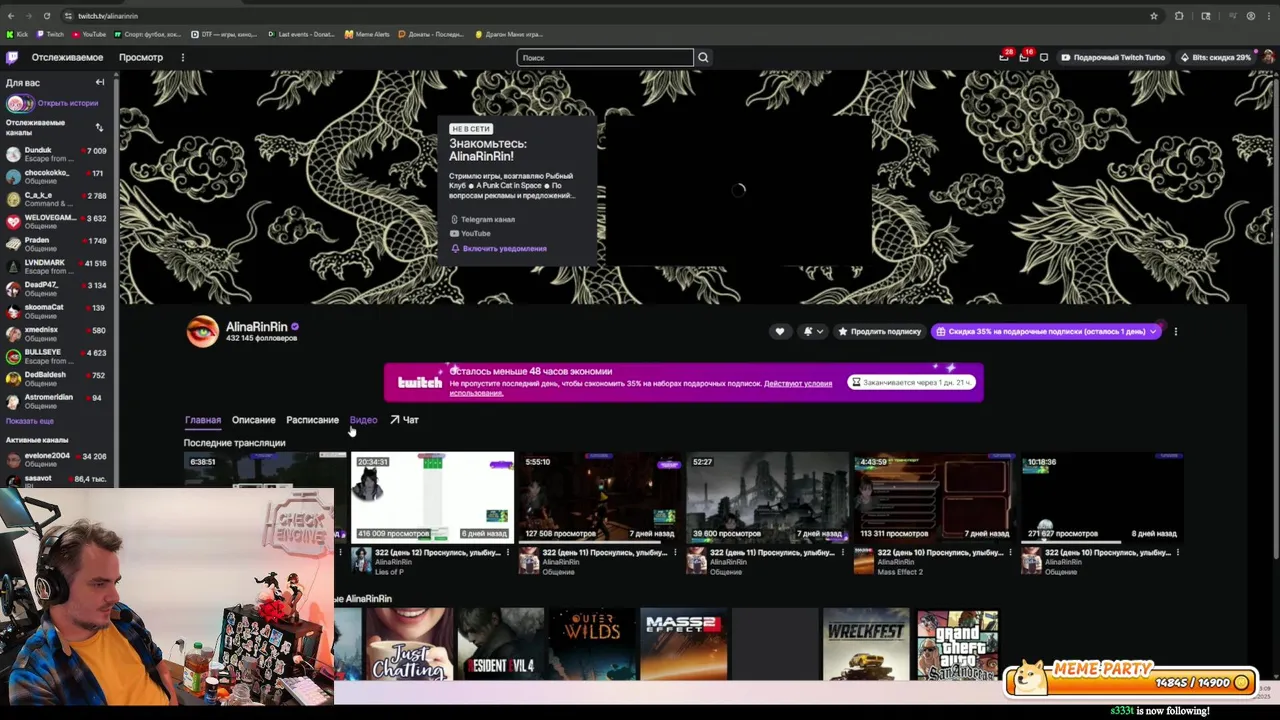Open the Twitch home logo
The image size is (1280, 720).
click(12, 57)
